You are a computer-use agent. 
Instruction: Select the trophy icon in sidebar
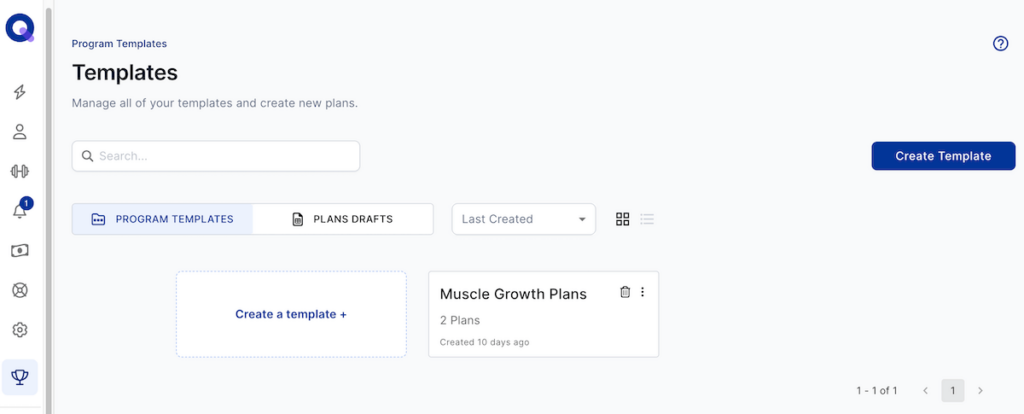click(x=20, y=376)
